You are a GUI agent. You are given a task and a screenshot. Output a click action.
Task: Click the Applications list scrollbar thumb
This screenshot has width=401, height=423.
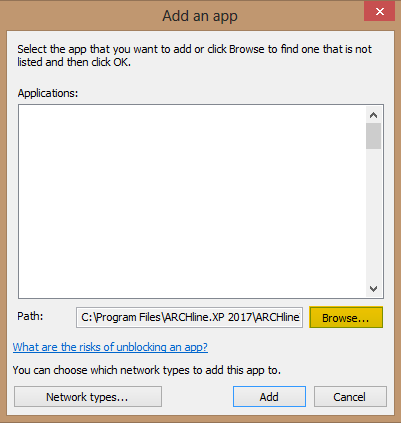[373, 136]
